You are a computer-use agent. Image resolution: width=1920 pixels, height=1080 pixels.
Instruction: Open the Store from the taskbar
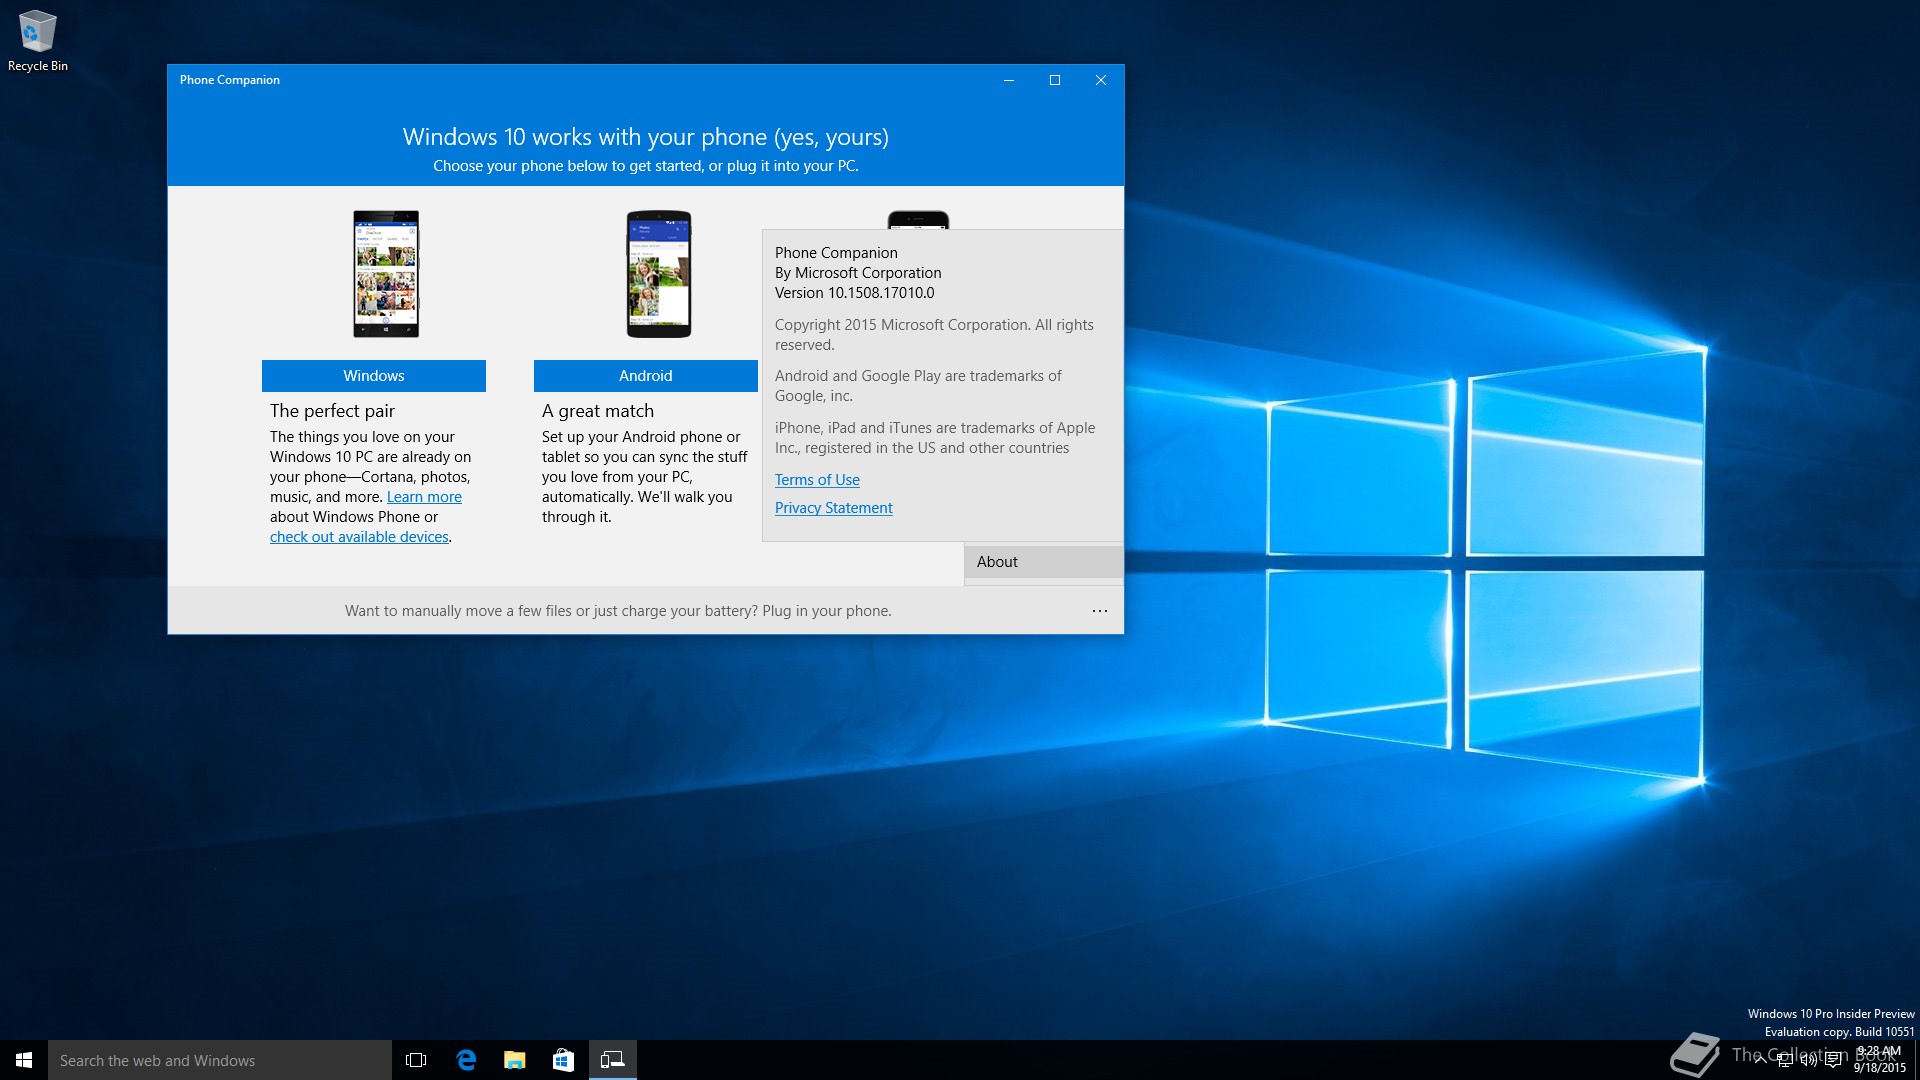click(x=563, y=1060)
